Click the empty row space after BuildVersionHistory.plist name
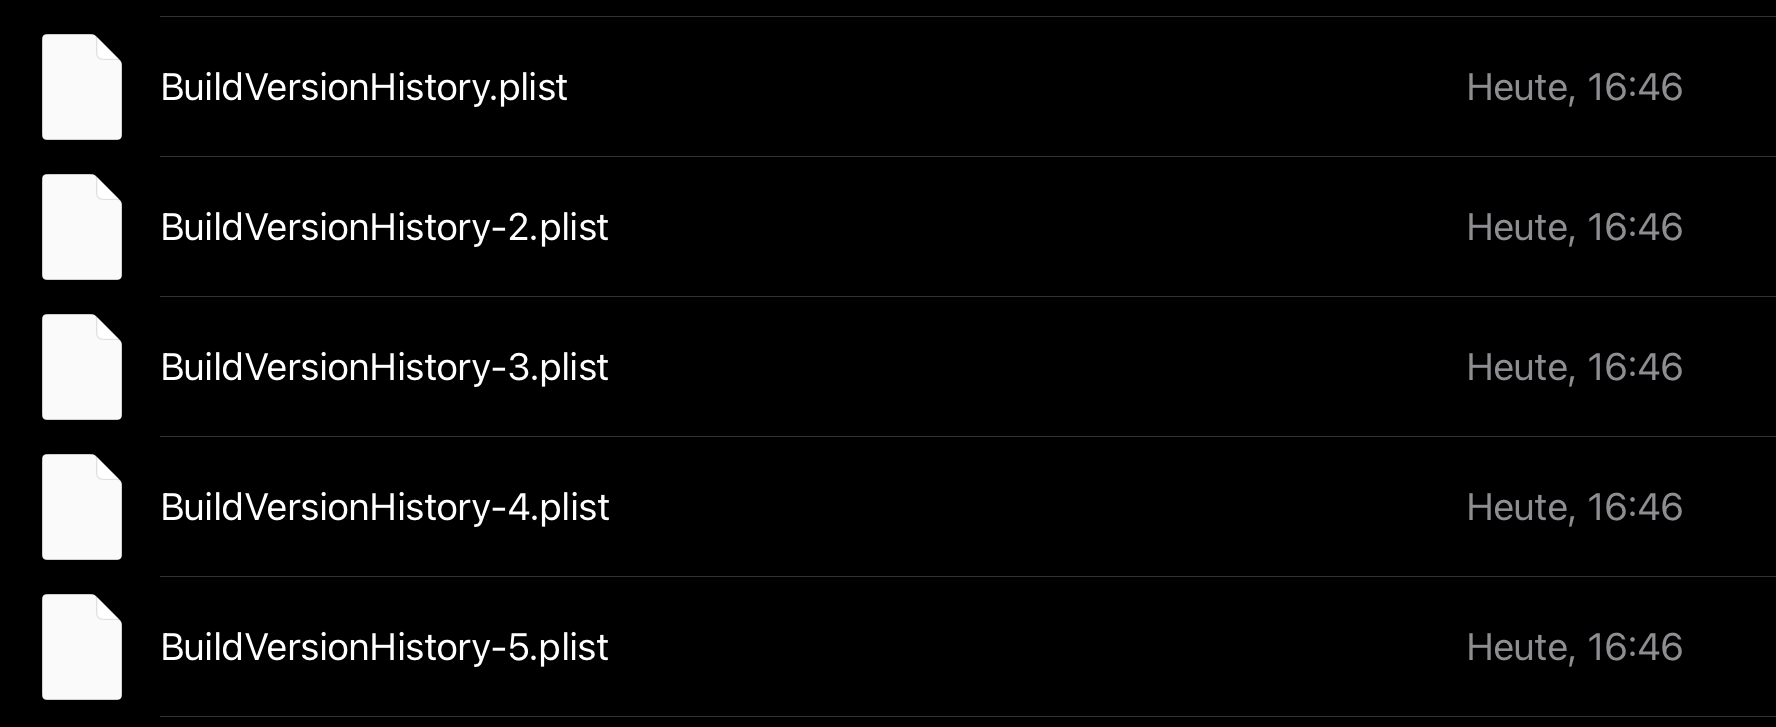Viewport: 1776px width, 727px height. [x=1000, y=87]
